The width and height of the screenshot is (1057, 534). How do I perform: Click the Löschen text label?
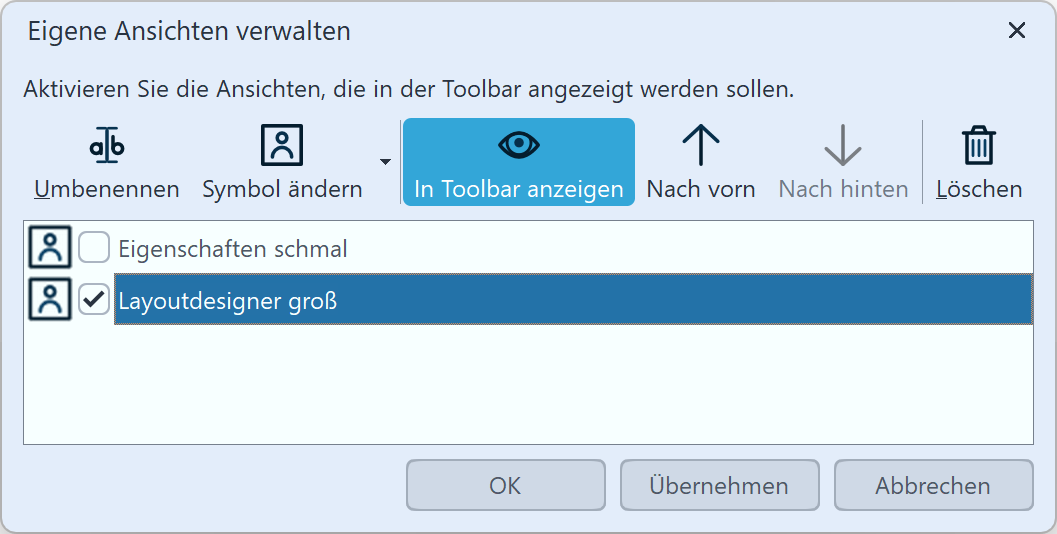[x=979, y=189]
